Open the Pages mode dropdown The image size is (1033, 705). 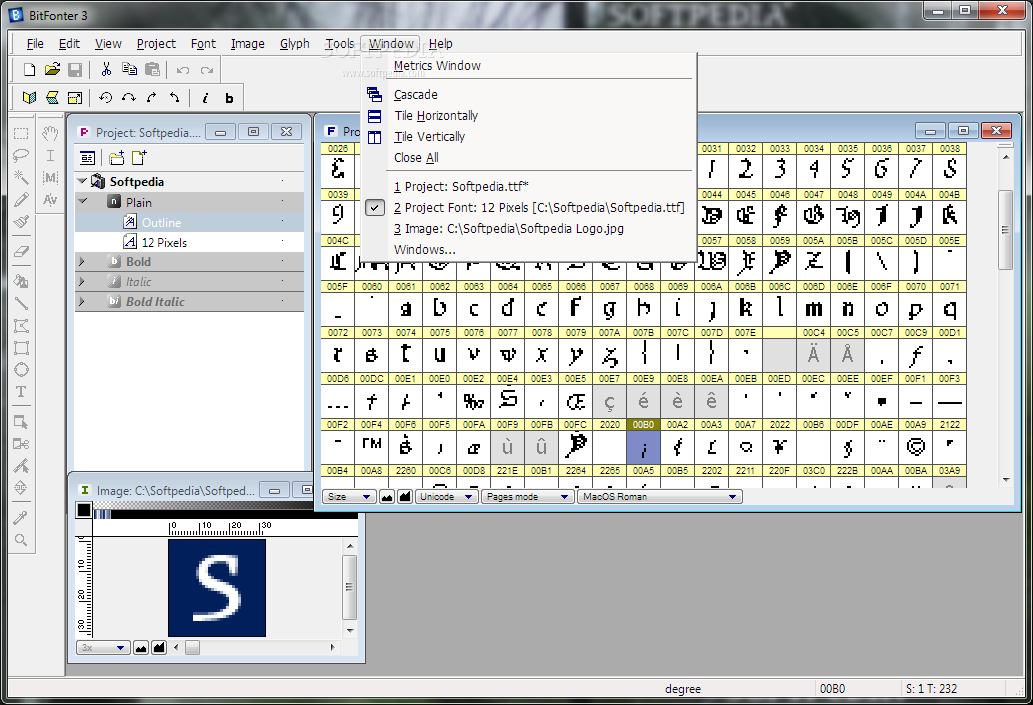click(526, 497)
